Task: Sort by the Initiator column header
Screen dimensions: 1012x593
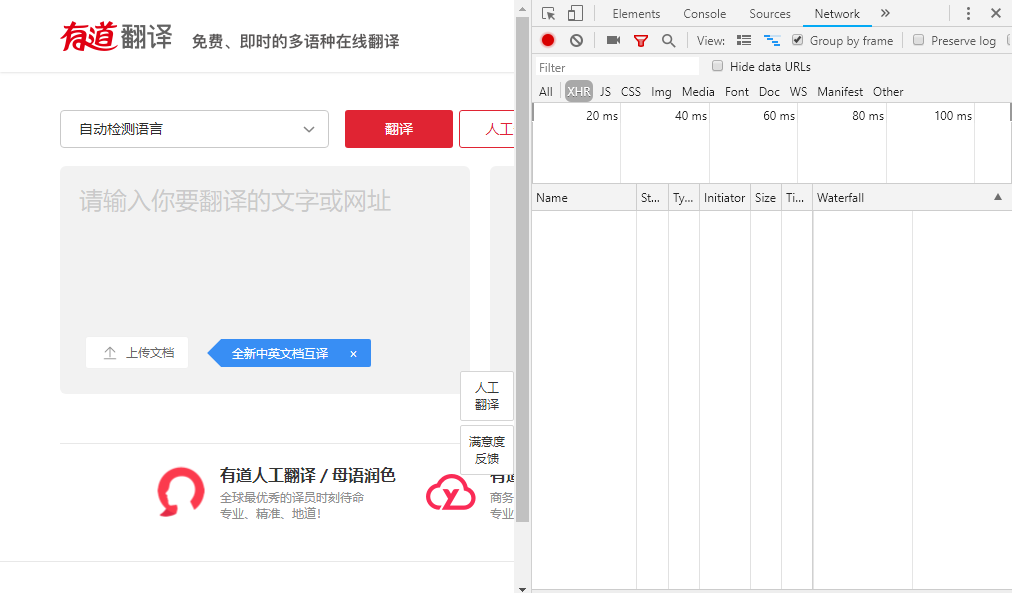Action: coord(725,197)
